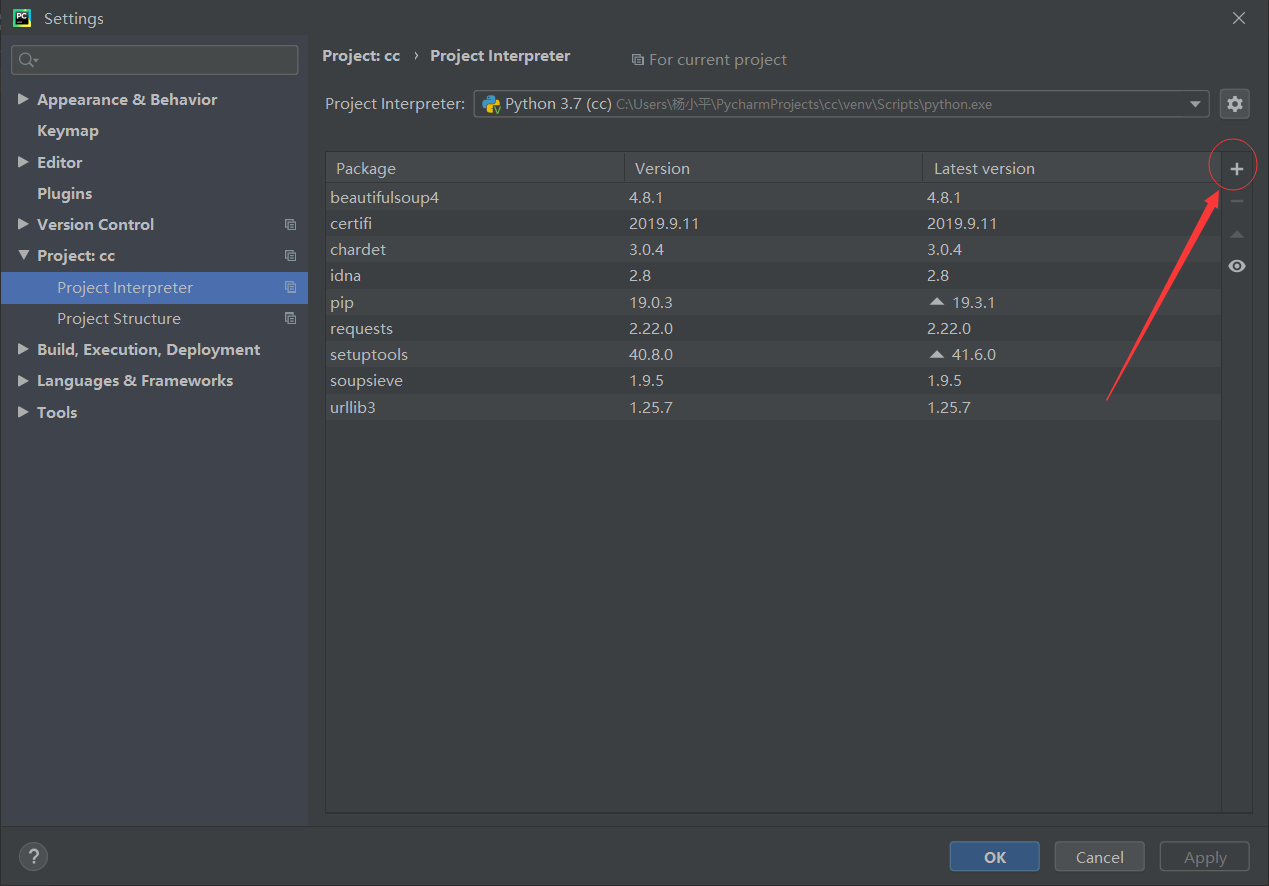Click the For current project icon
1269x886 pixels.
(x=637, y=60)
